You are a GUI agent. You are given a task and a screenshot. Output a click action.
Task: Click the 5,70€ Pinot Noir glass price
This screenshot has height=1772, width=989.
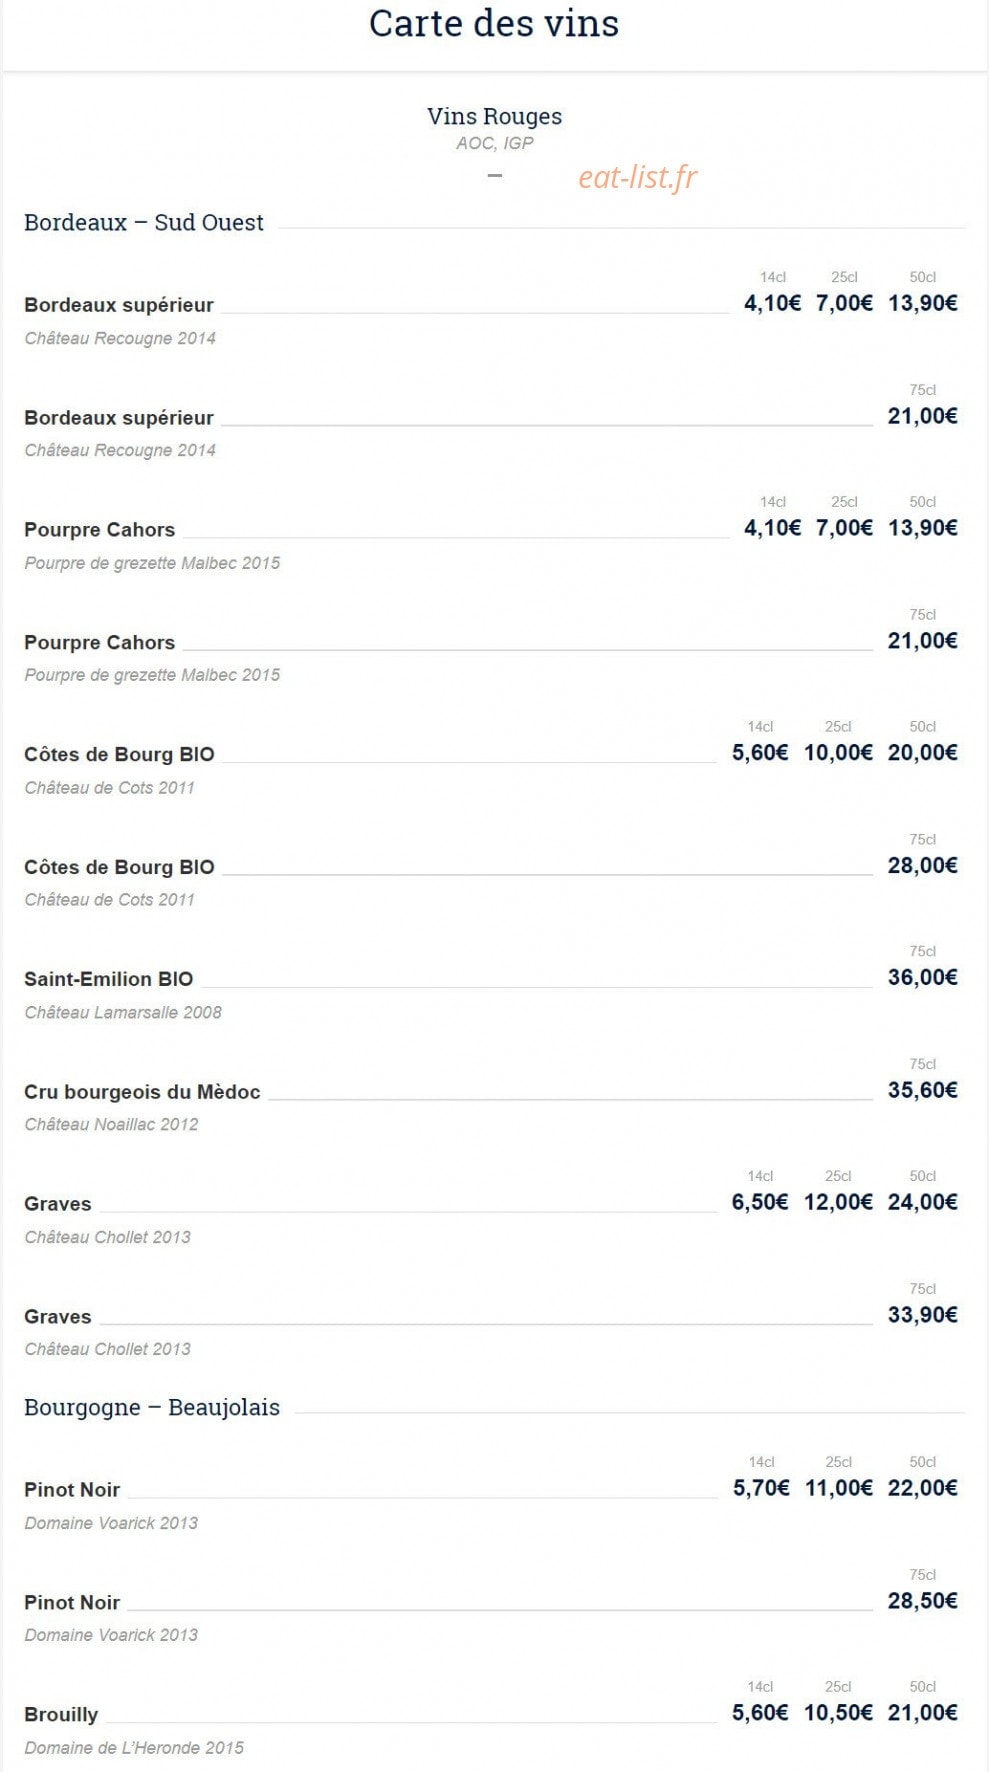coord(760,1488)
